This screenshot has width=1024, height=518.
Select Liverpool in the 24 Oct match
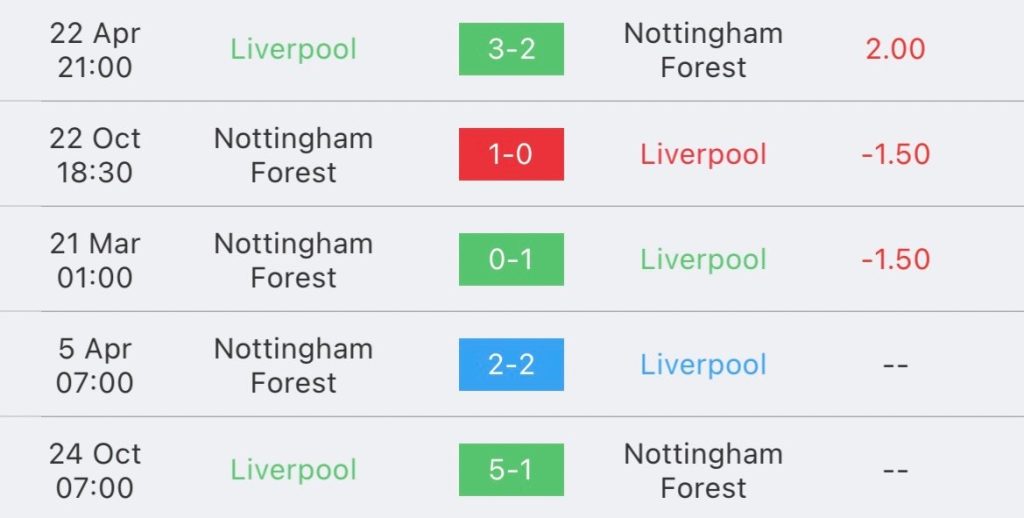tap(293, 470)
